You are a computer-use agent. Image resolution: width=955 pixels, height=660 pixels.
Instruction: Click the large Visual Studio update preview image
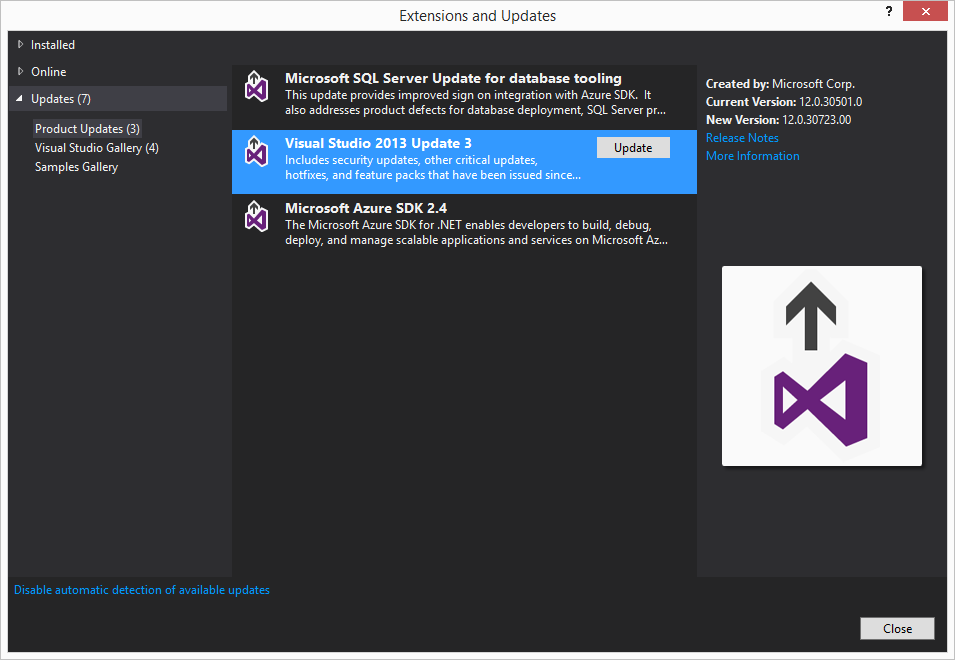click(x=821, y=366)
